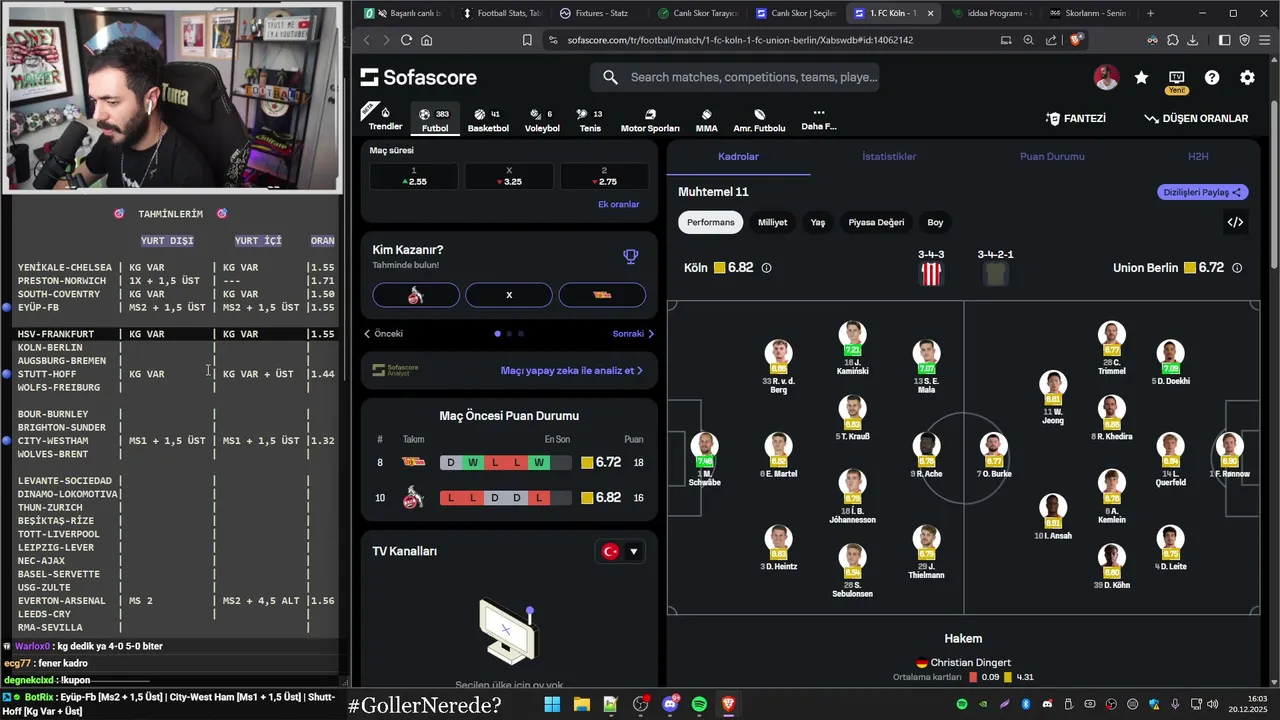
Task: Click referee name Christian Dingert
Action: tap(970, 662)
